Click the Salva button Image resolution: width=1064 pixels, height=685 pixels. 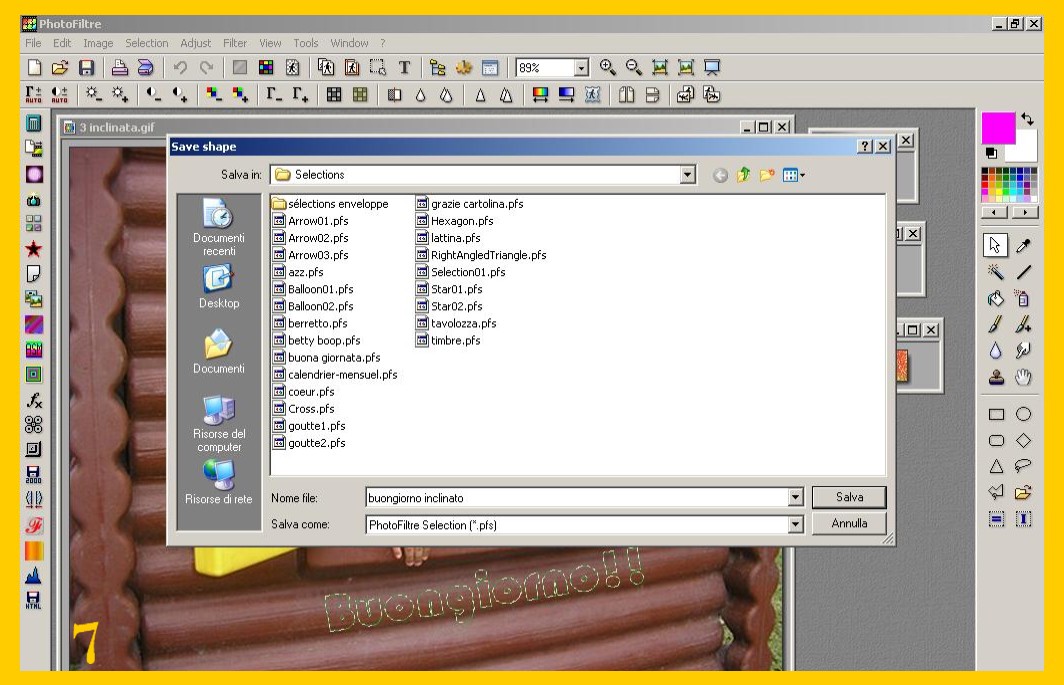coord(849,497)
